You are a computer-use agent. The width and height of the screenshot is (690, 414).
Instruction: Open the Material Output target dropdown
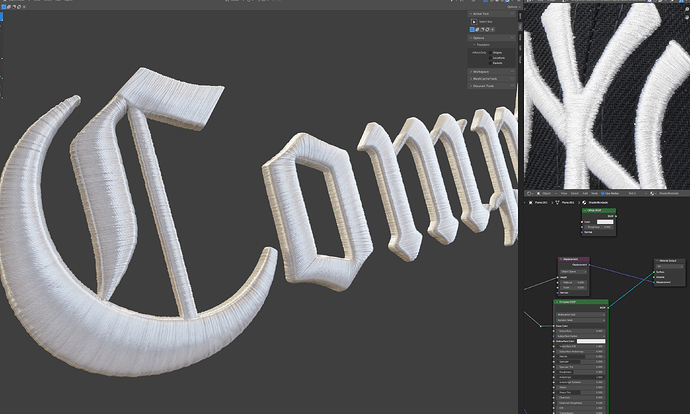pos(670,266)
